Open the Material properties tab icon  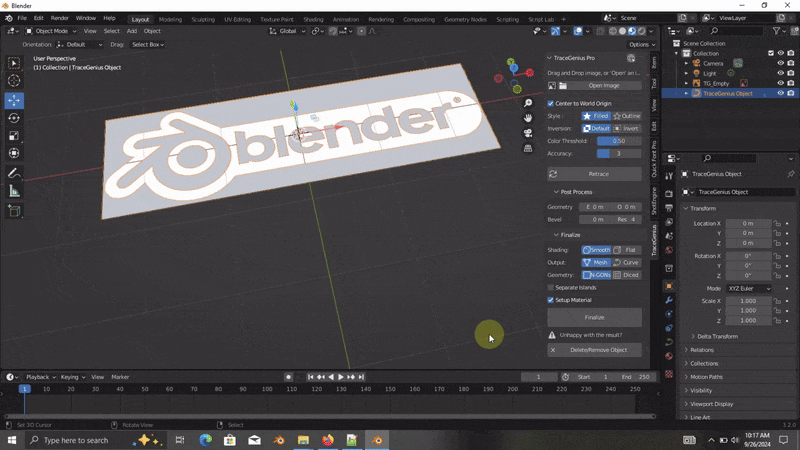(669, 356)
